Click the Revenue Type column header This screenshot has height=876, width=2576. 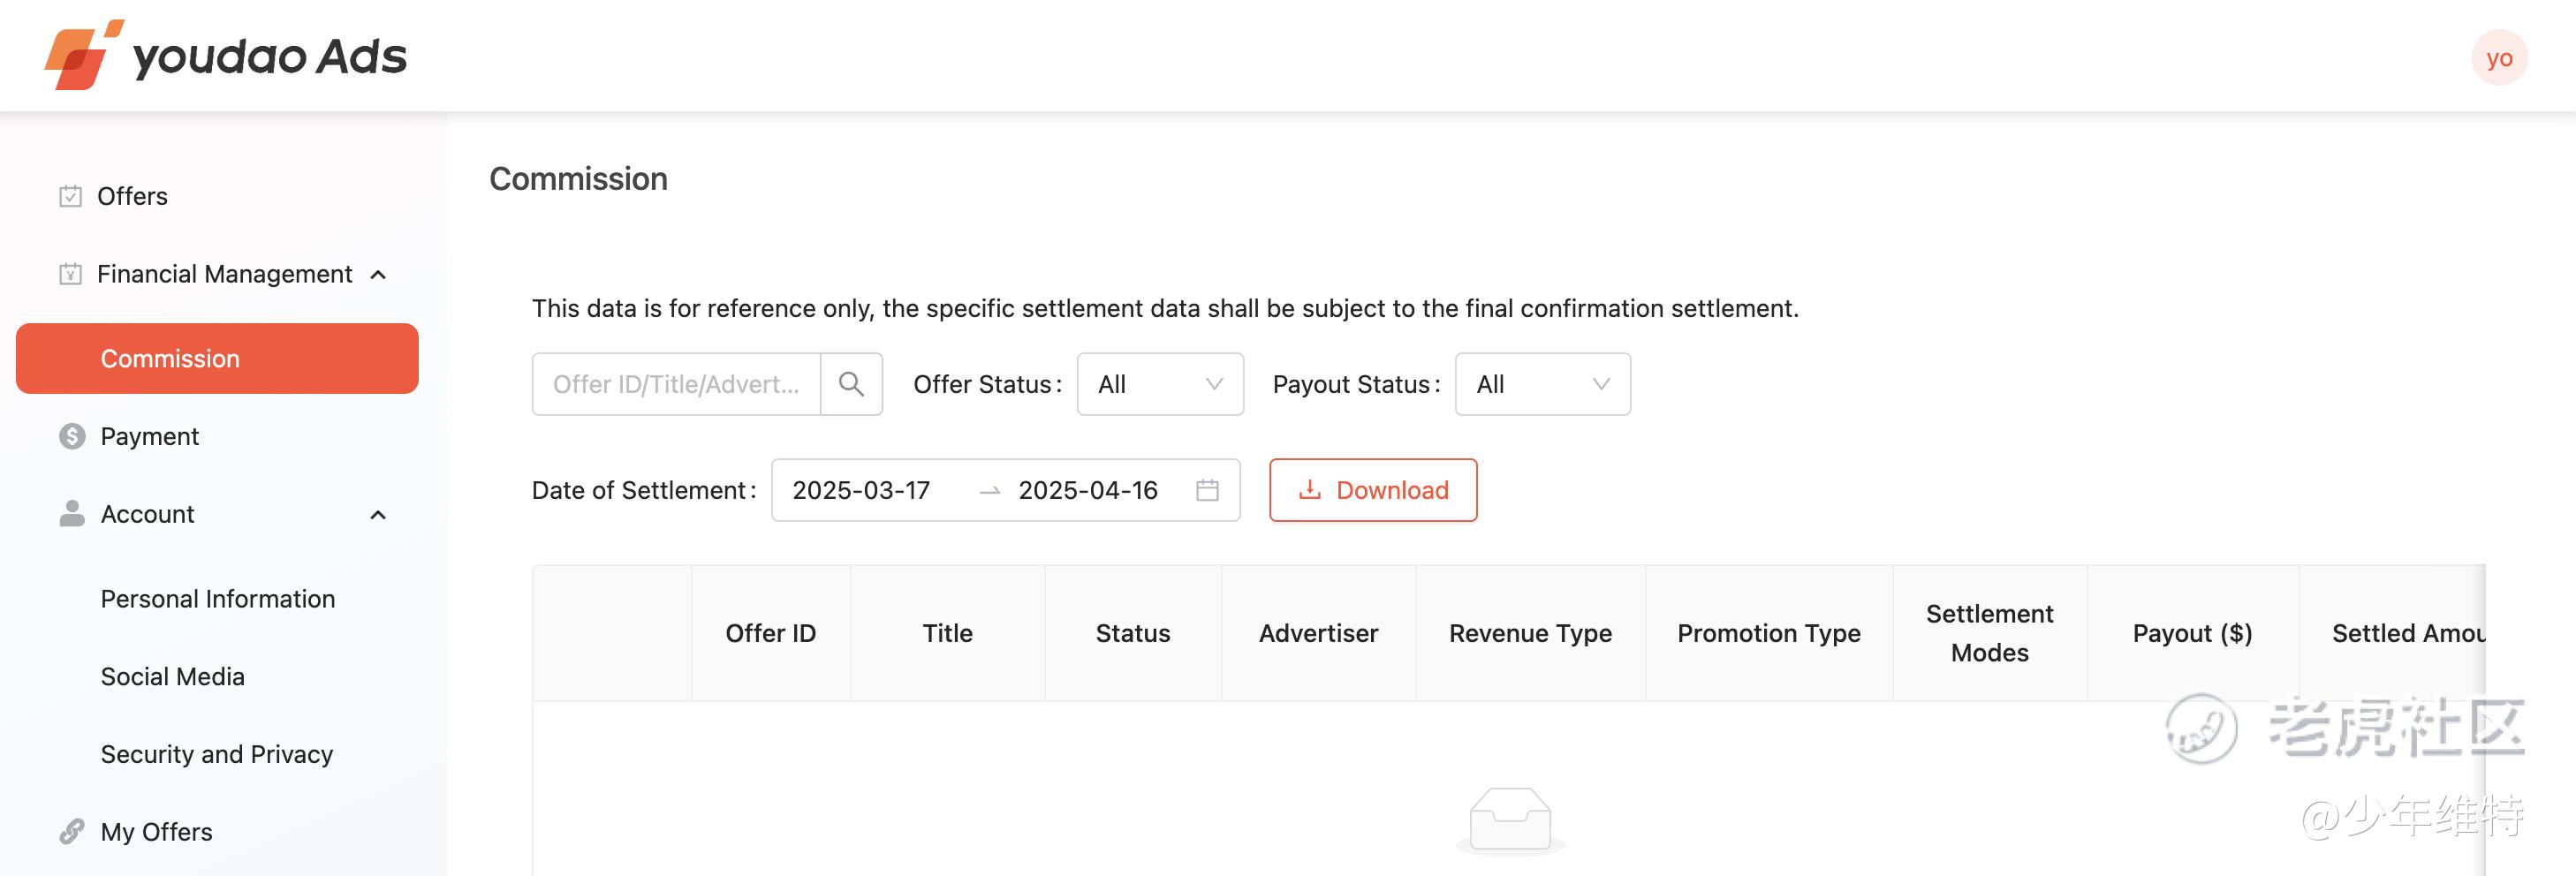point(1530,633)
